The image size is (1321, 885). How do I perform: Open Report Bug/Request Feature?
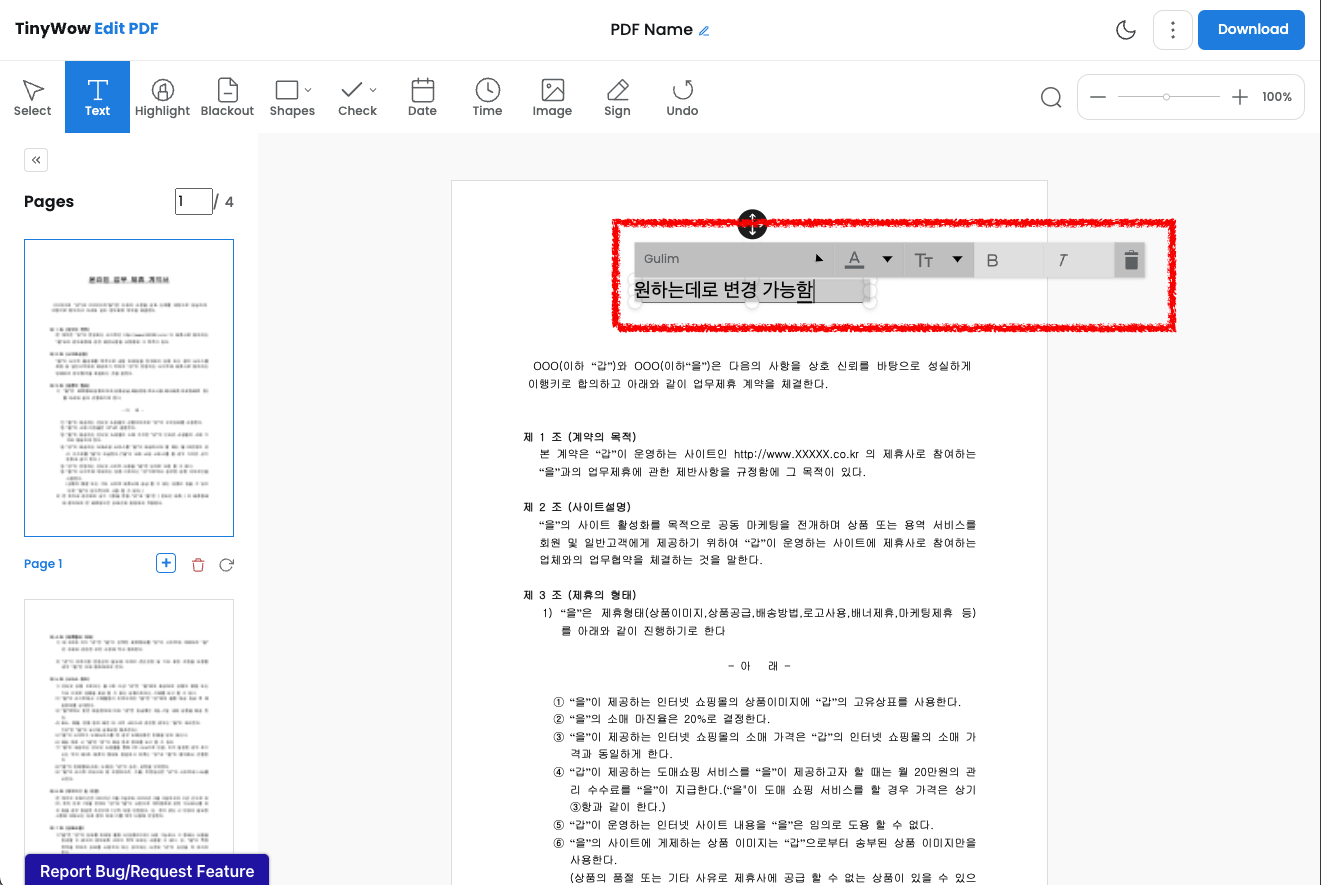click(146, 871)
